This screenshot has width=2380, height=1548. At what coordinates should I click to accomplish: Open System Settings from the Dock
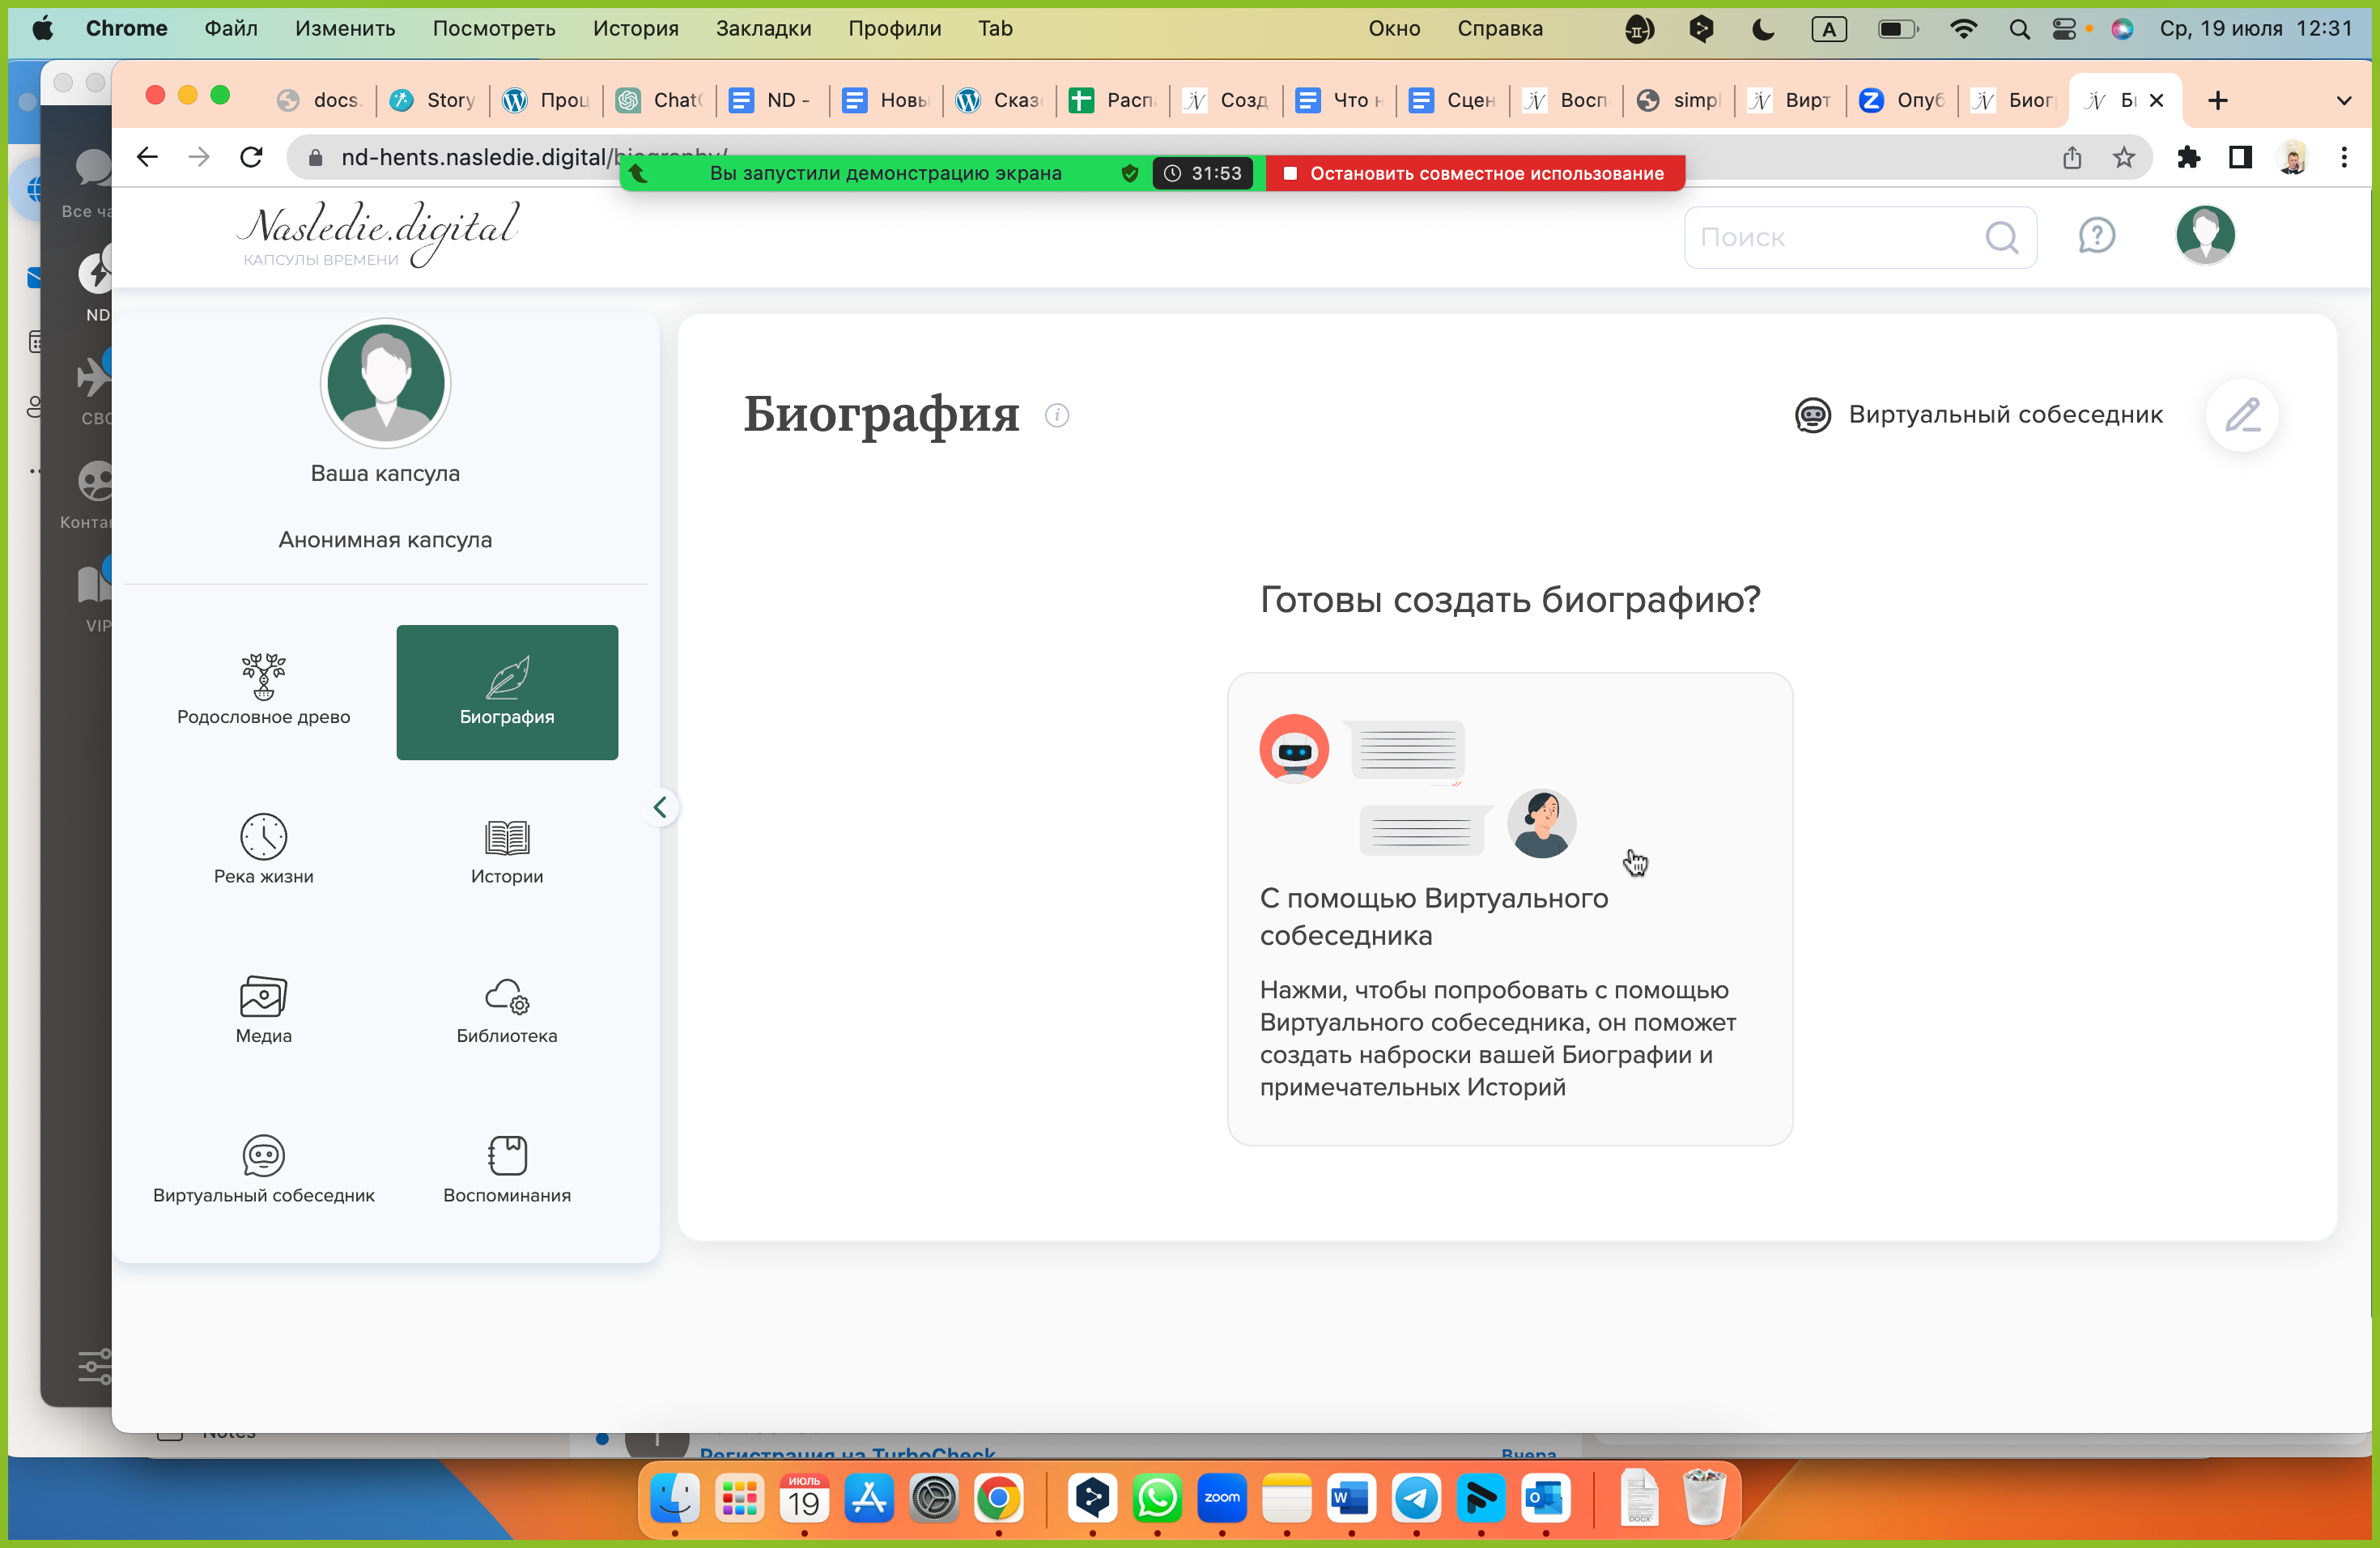934,1498
